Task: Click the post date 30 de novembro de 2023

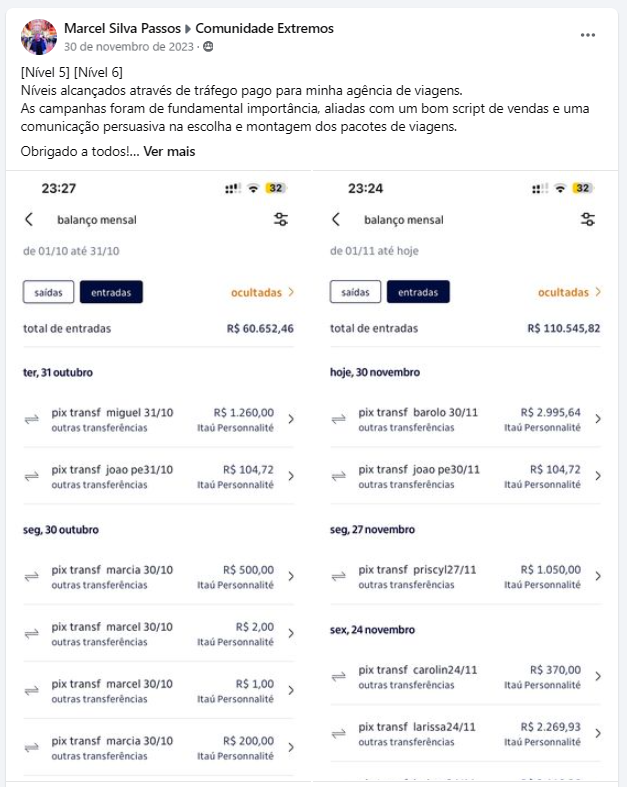Action: (x=129, y=47)
